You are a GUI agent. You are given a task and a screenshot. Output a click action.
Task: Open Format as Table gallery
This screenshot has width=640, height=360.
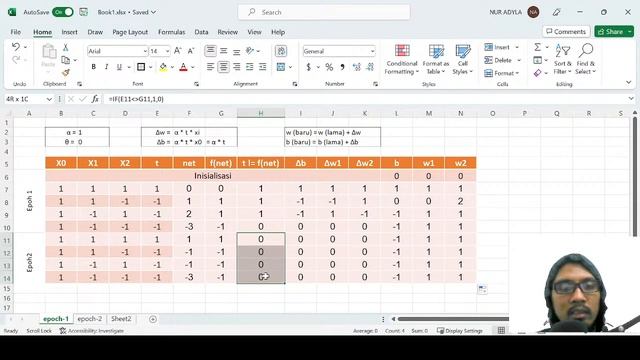(x=436, y=60)
